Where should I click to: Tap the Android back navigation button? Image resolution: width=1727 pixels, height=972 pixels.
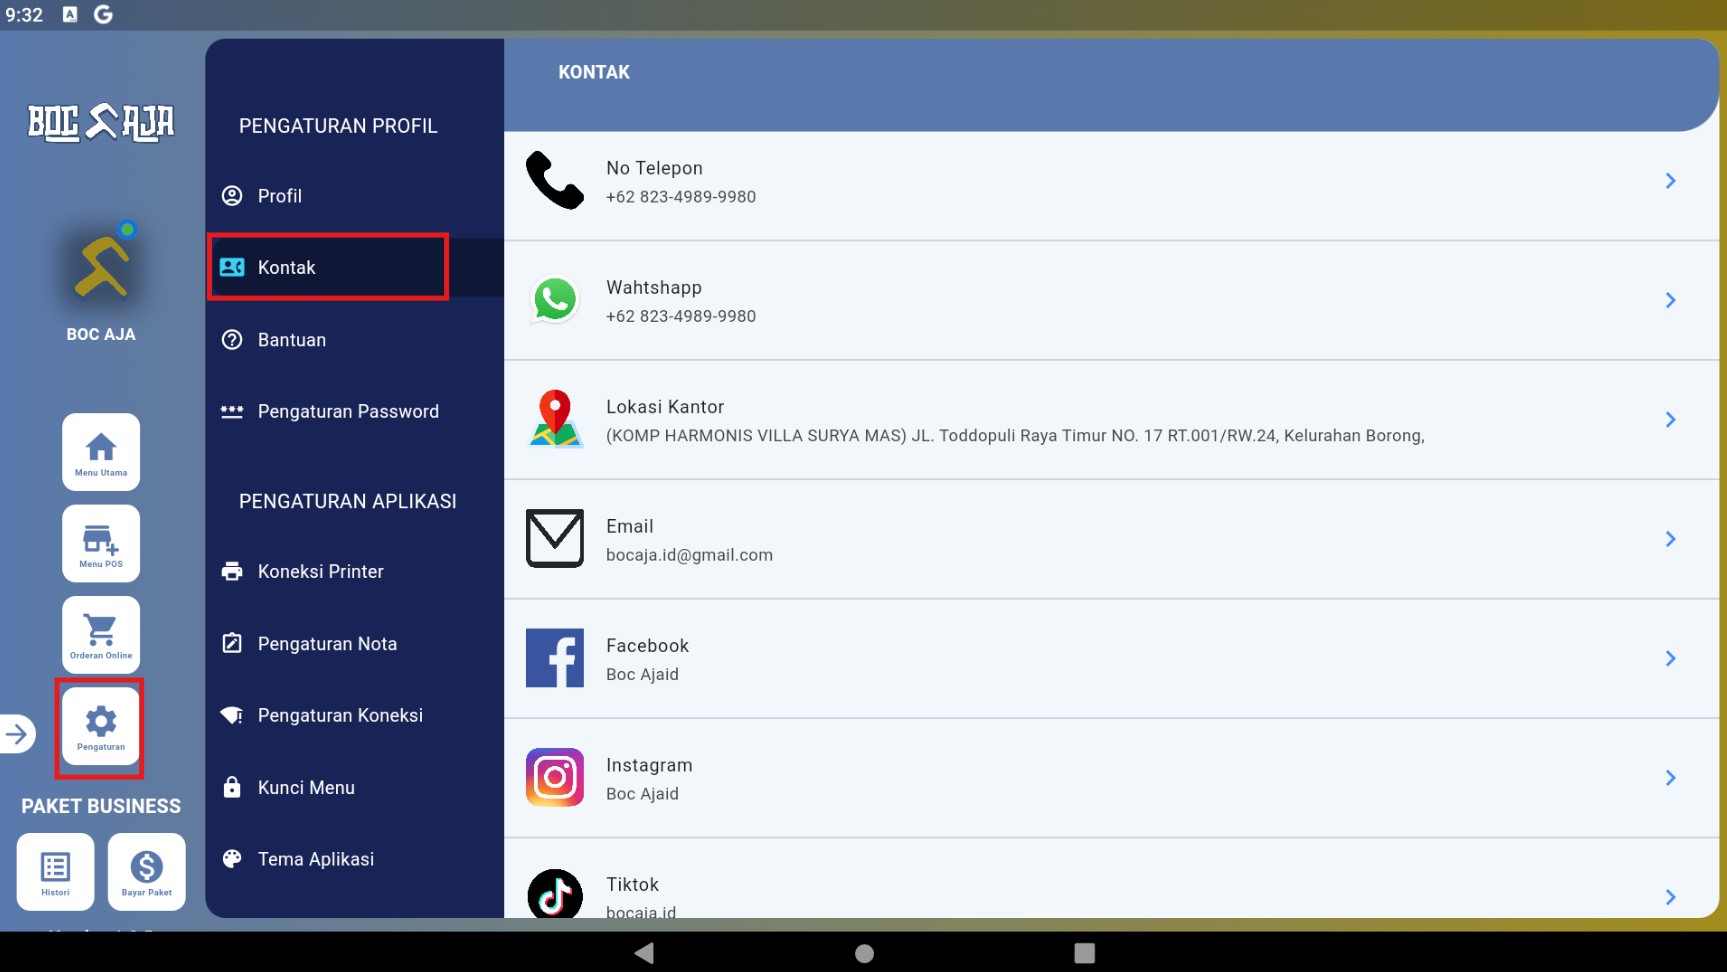pos(644,953)
